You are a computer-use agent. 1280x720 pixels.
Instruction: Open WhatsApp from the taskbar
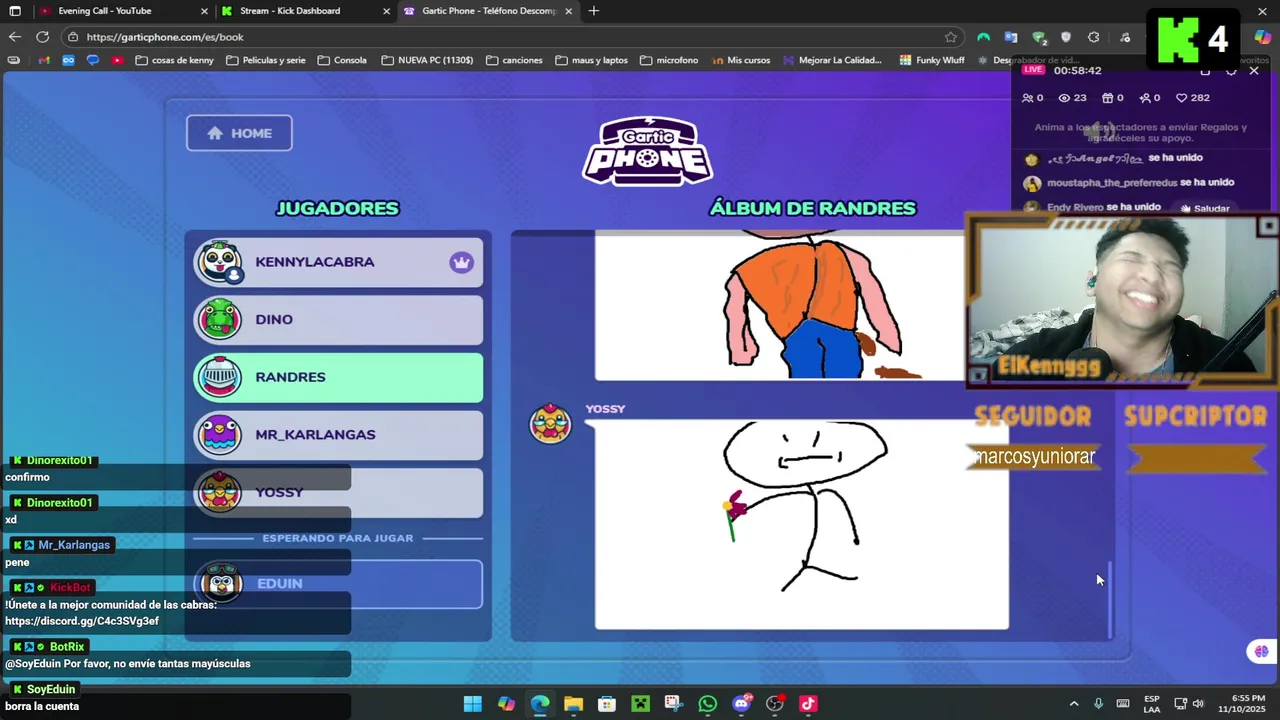pos(707,704)
